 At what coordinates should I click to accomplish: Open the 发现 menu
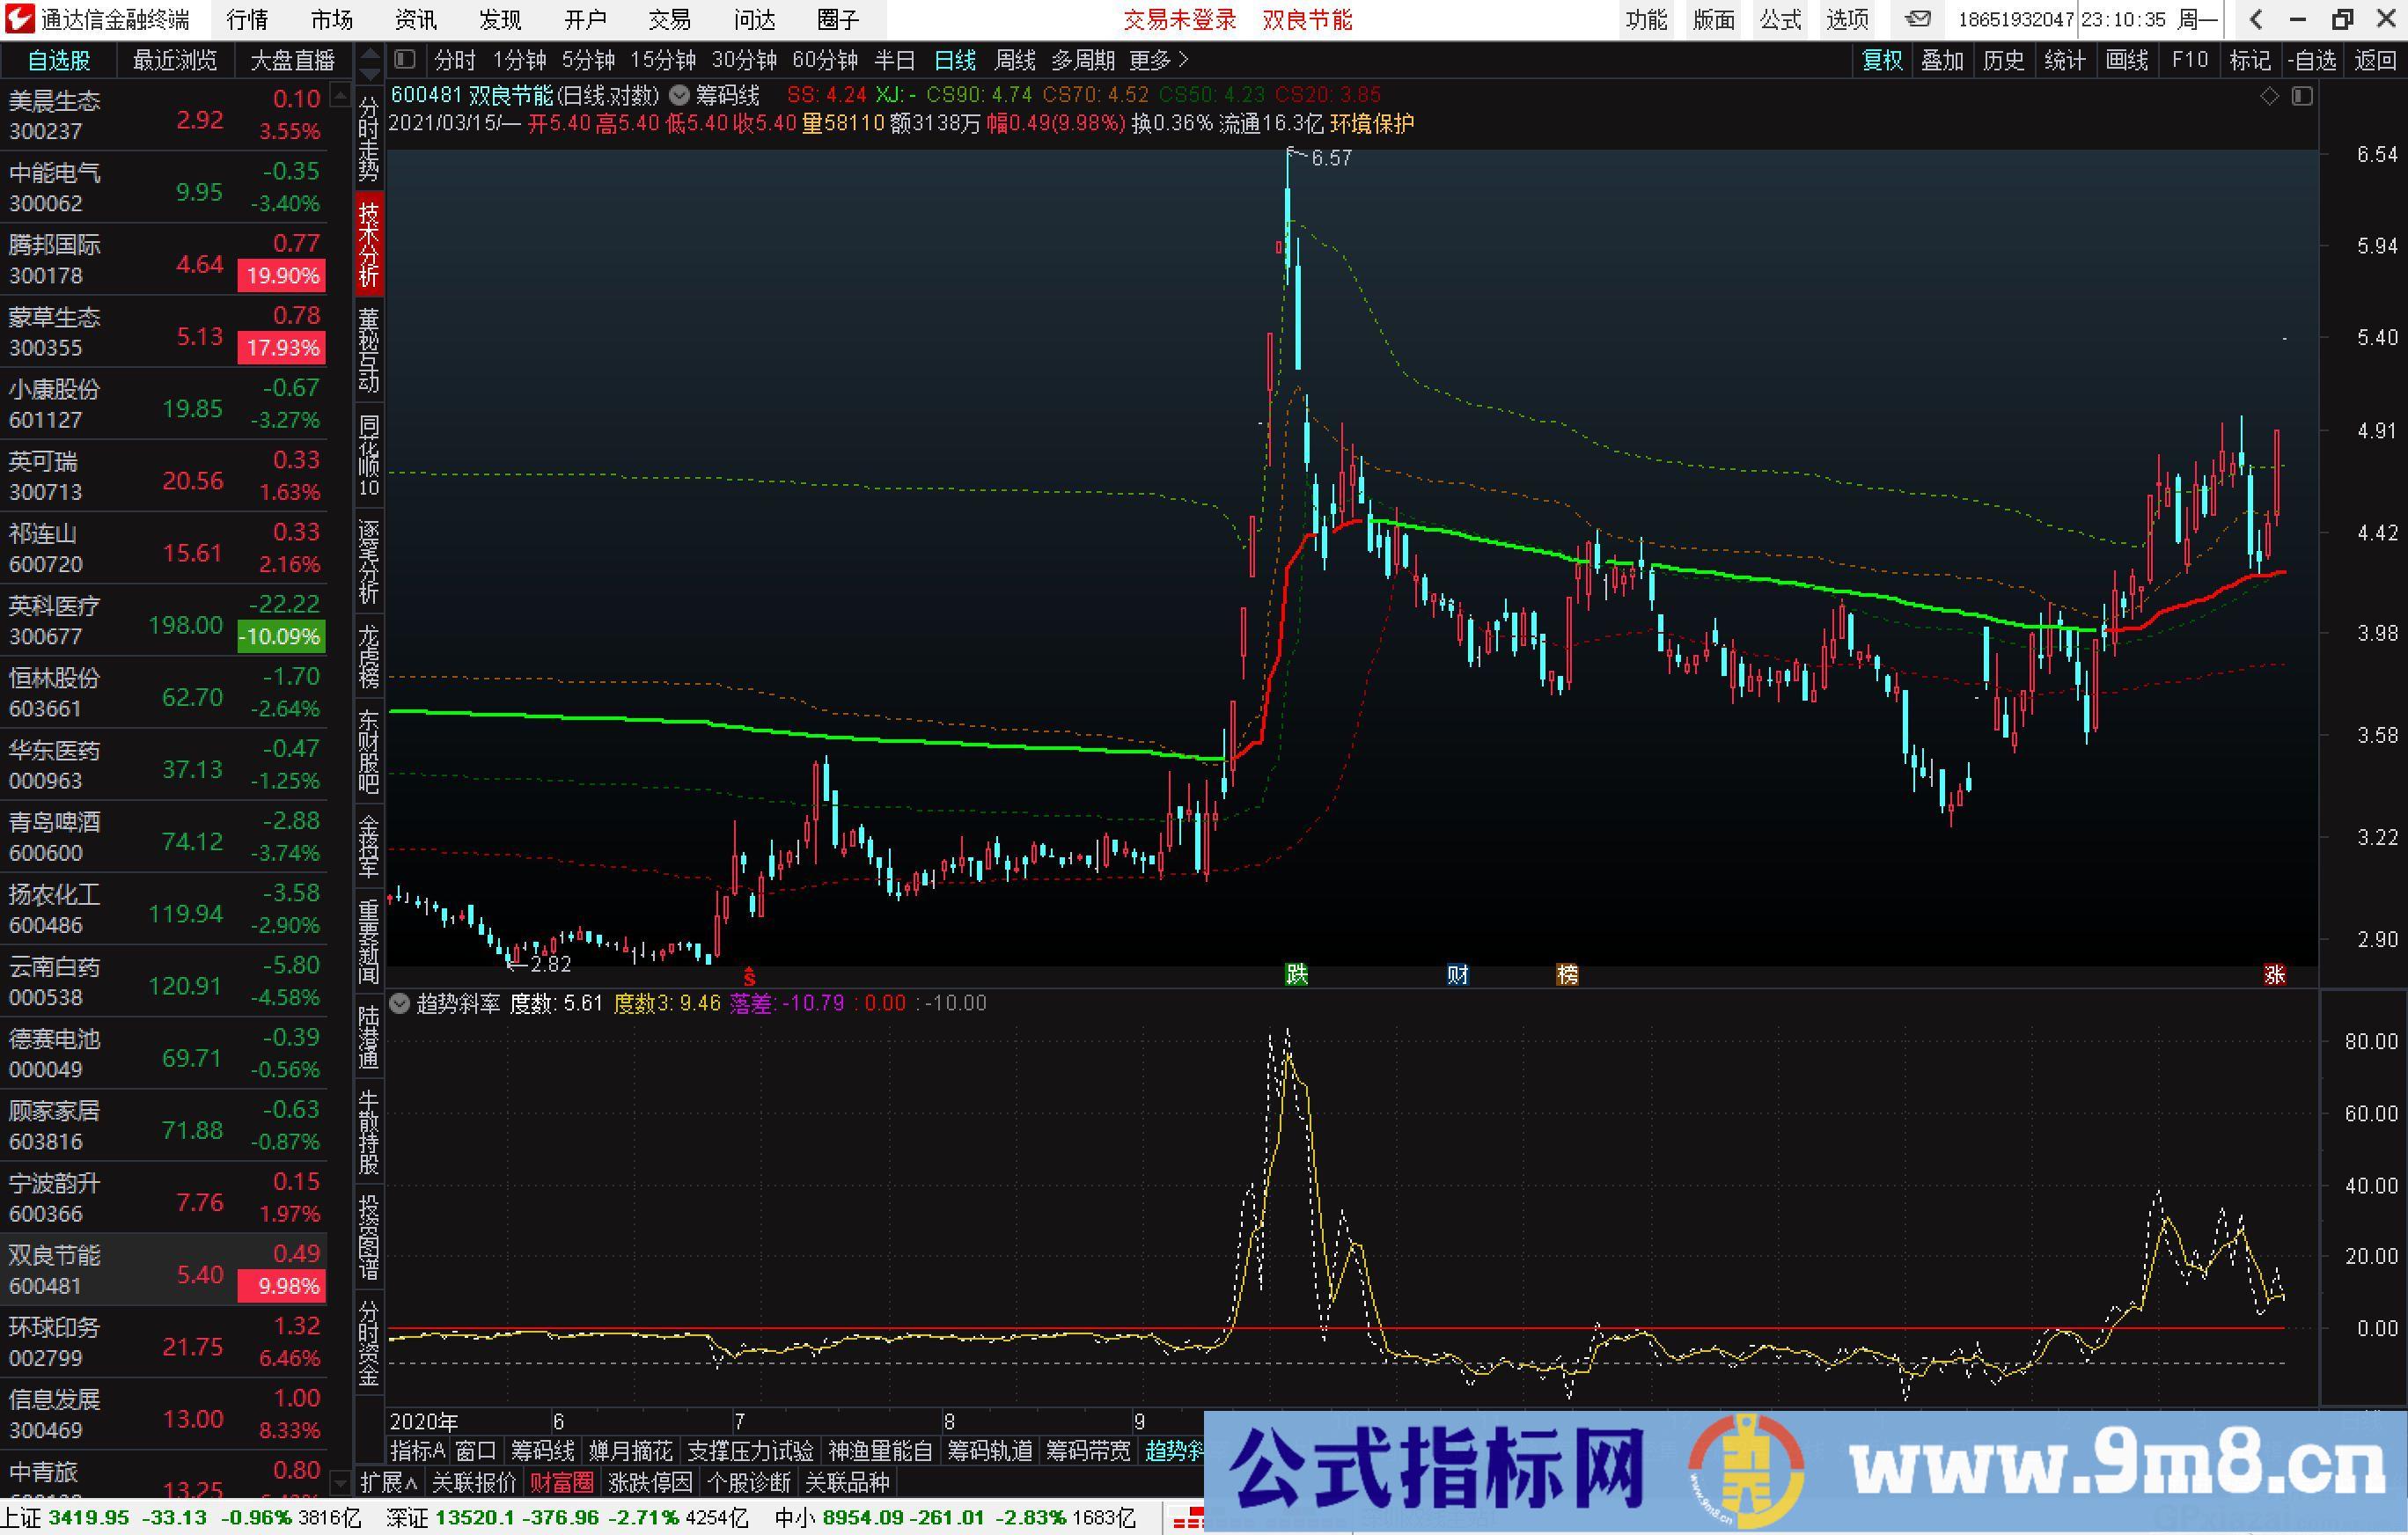pyautogui.click(x=500, y=19)
